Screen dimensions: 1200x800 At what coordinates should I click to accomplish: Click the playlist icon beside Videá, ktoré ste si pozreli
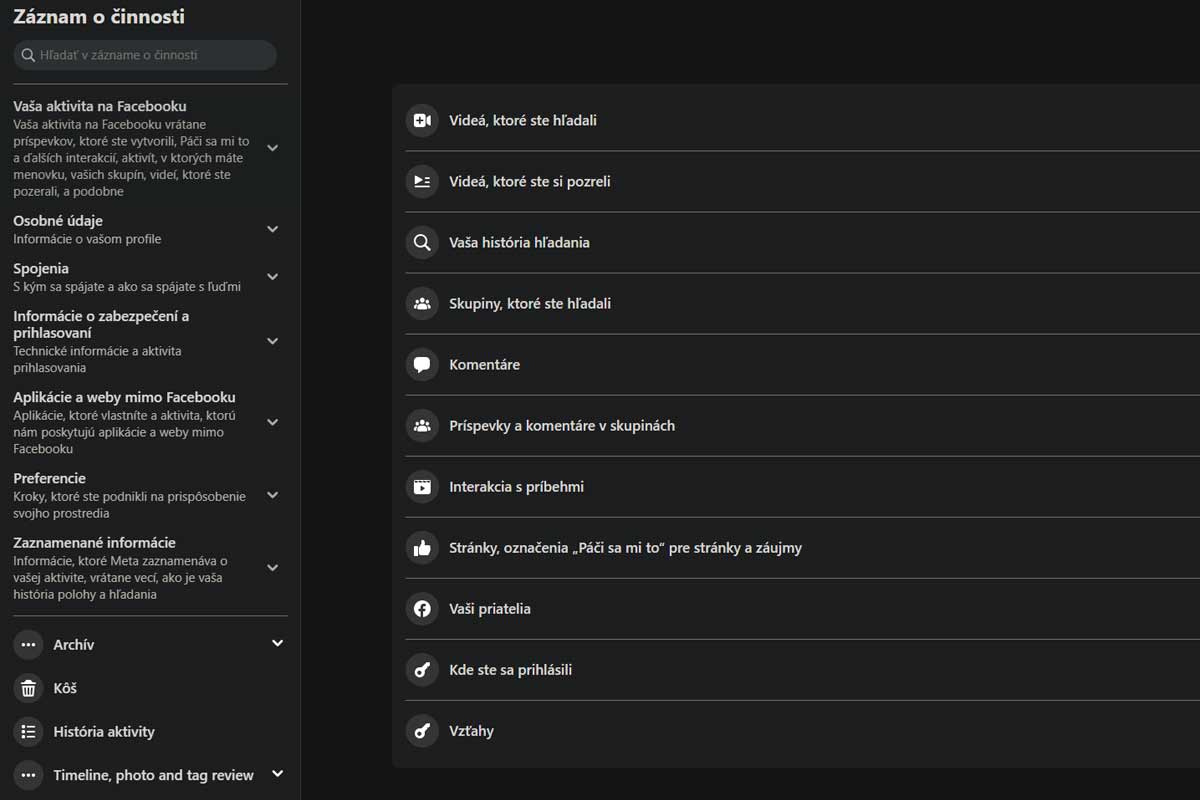(422, 181)
